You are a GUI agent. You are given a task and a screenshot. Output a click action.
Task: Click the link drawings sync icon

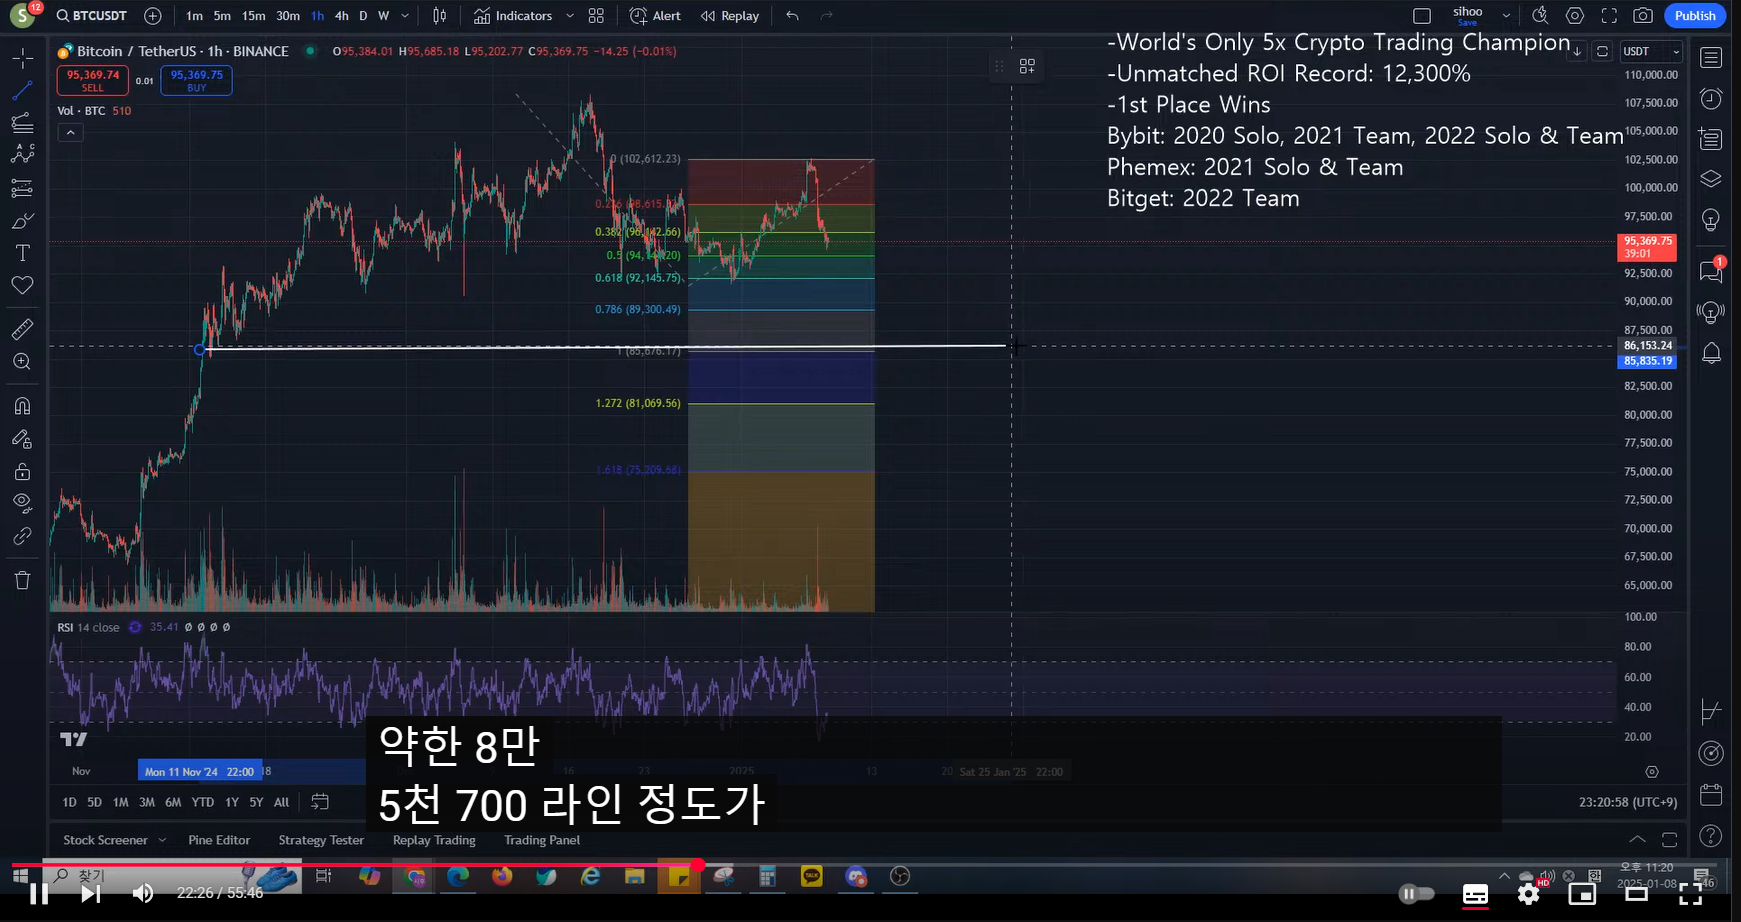[22, 536]
